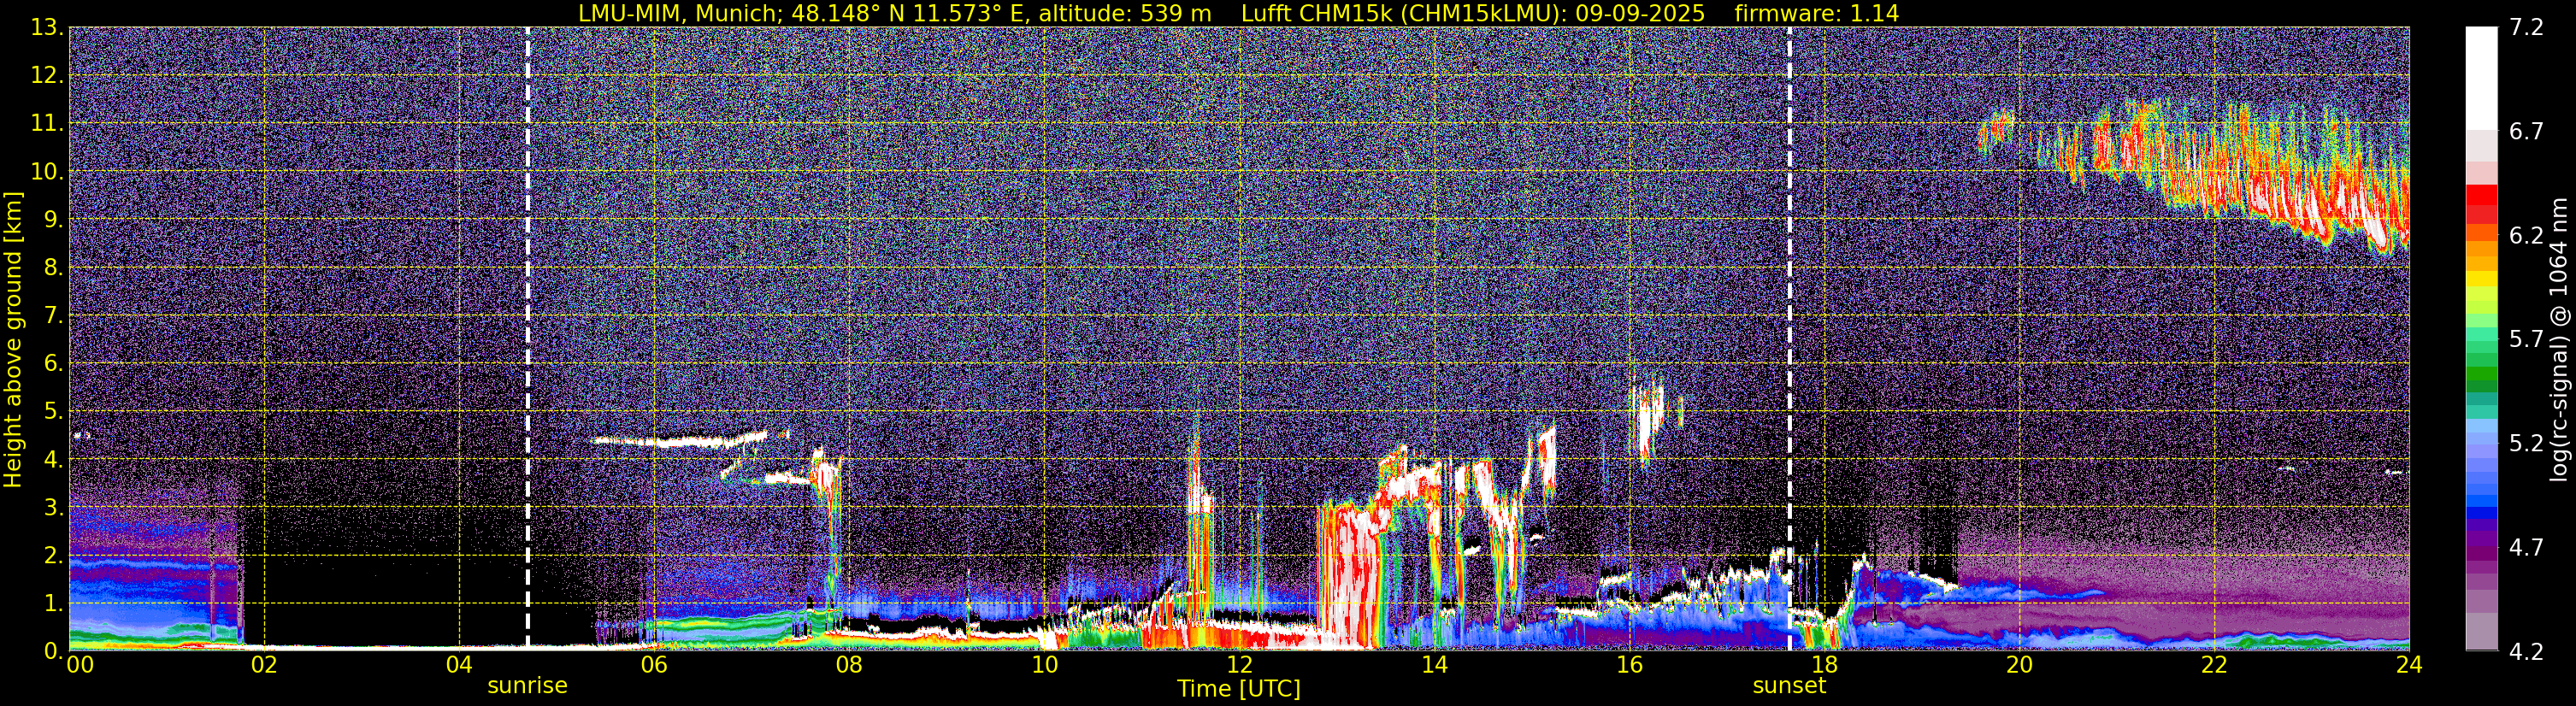Click the "sunset" label below the time axis
Screen dimensions: 2576x706
[x=1789, y=686]
